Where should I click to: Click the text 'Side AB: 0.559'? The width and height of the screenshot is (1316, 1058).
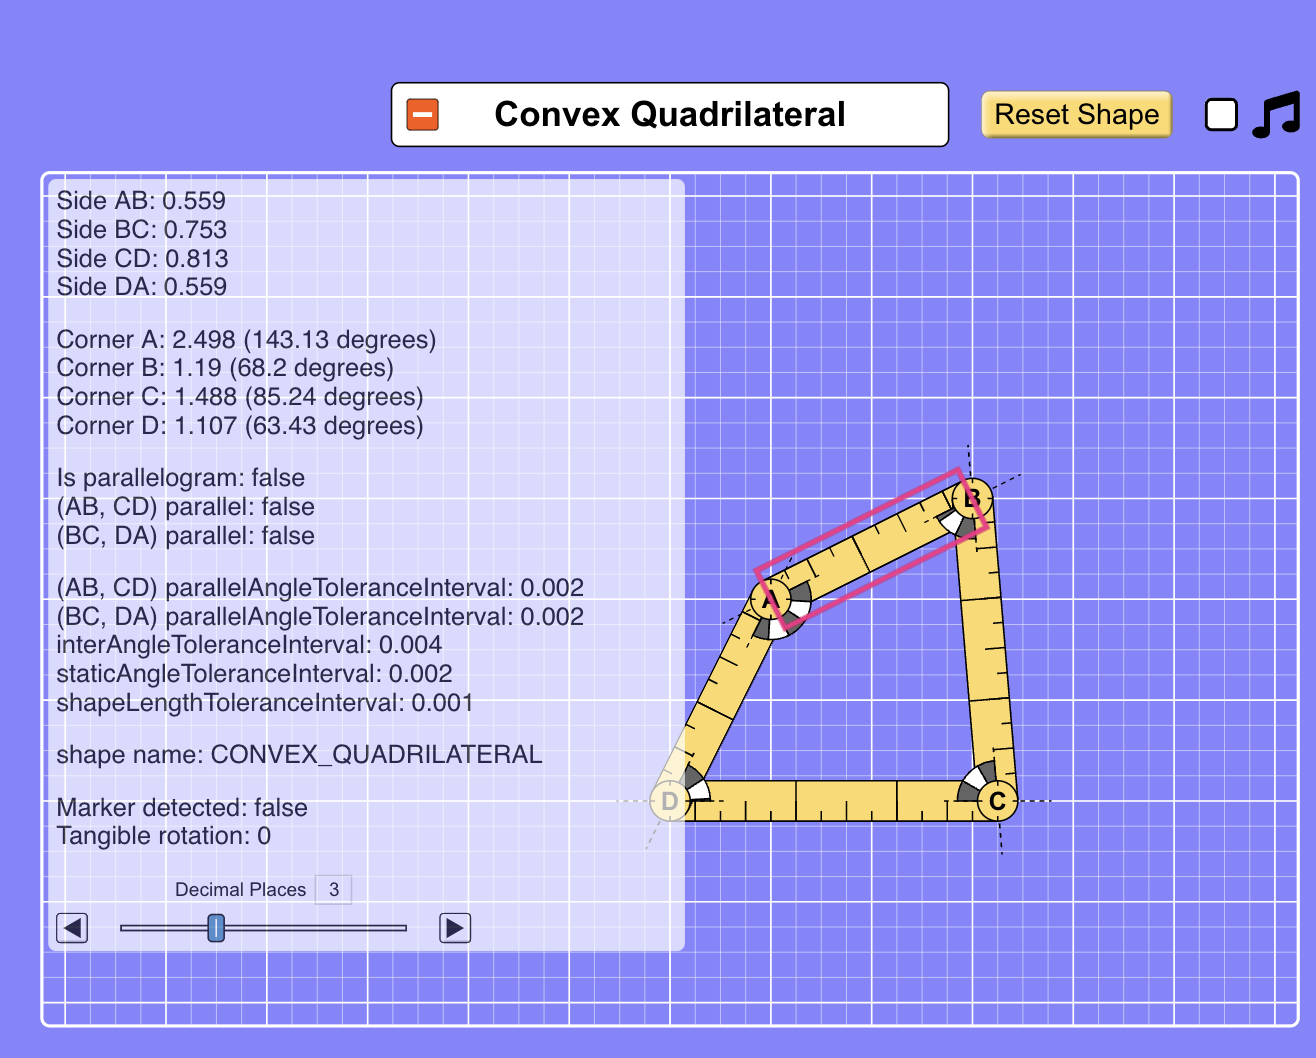coord(141,201)
